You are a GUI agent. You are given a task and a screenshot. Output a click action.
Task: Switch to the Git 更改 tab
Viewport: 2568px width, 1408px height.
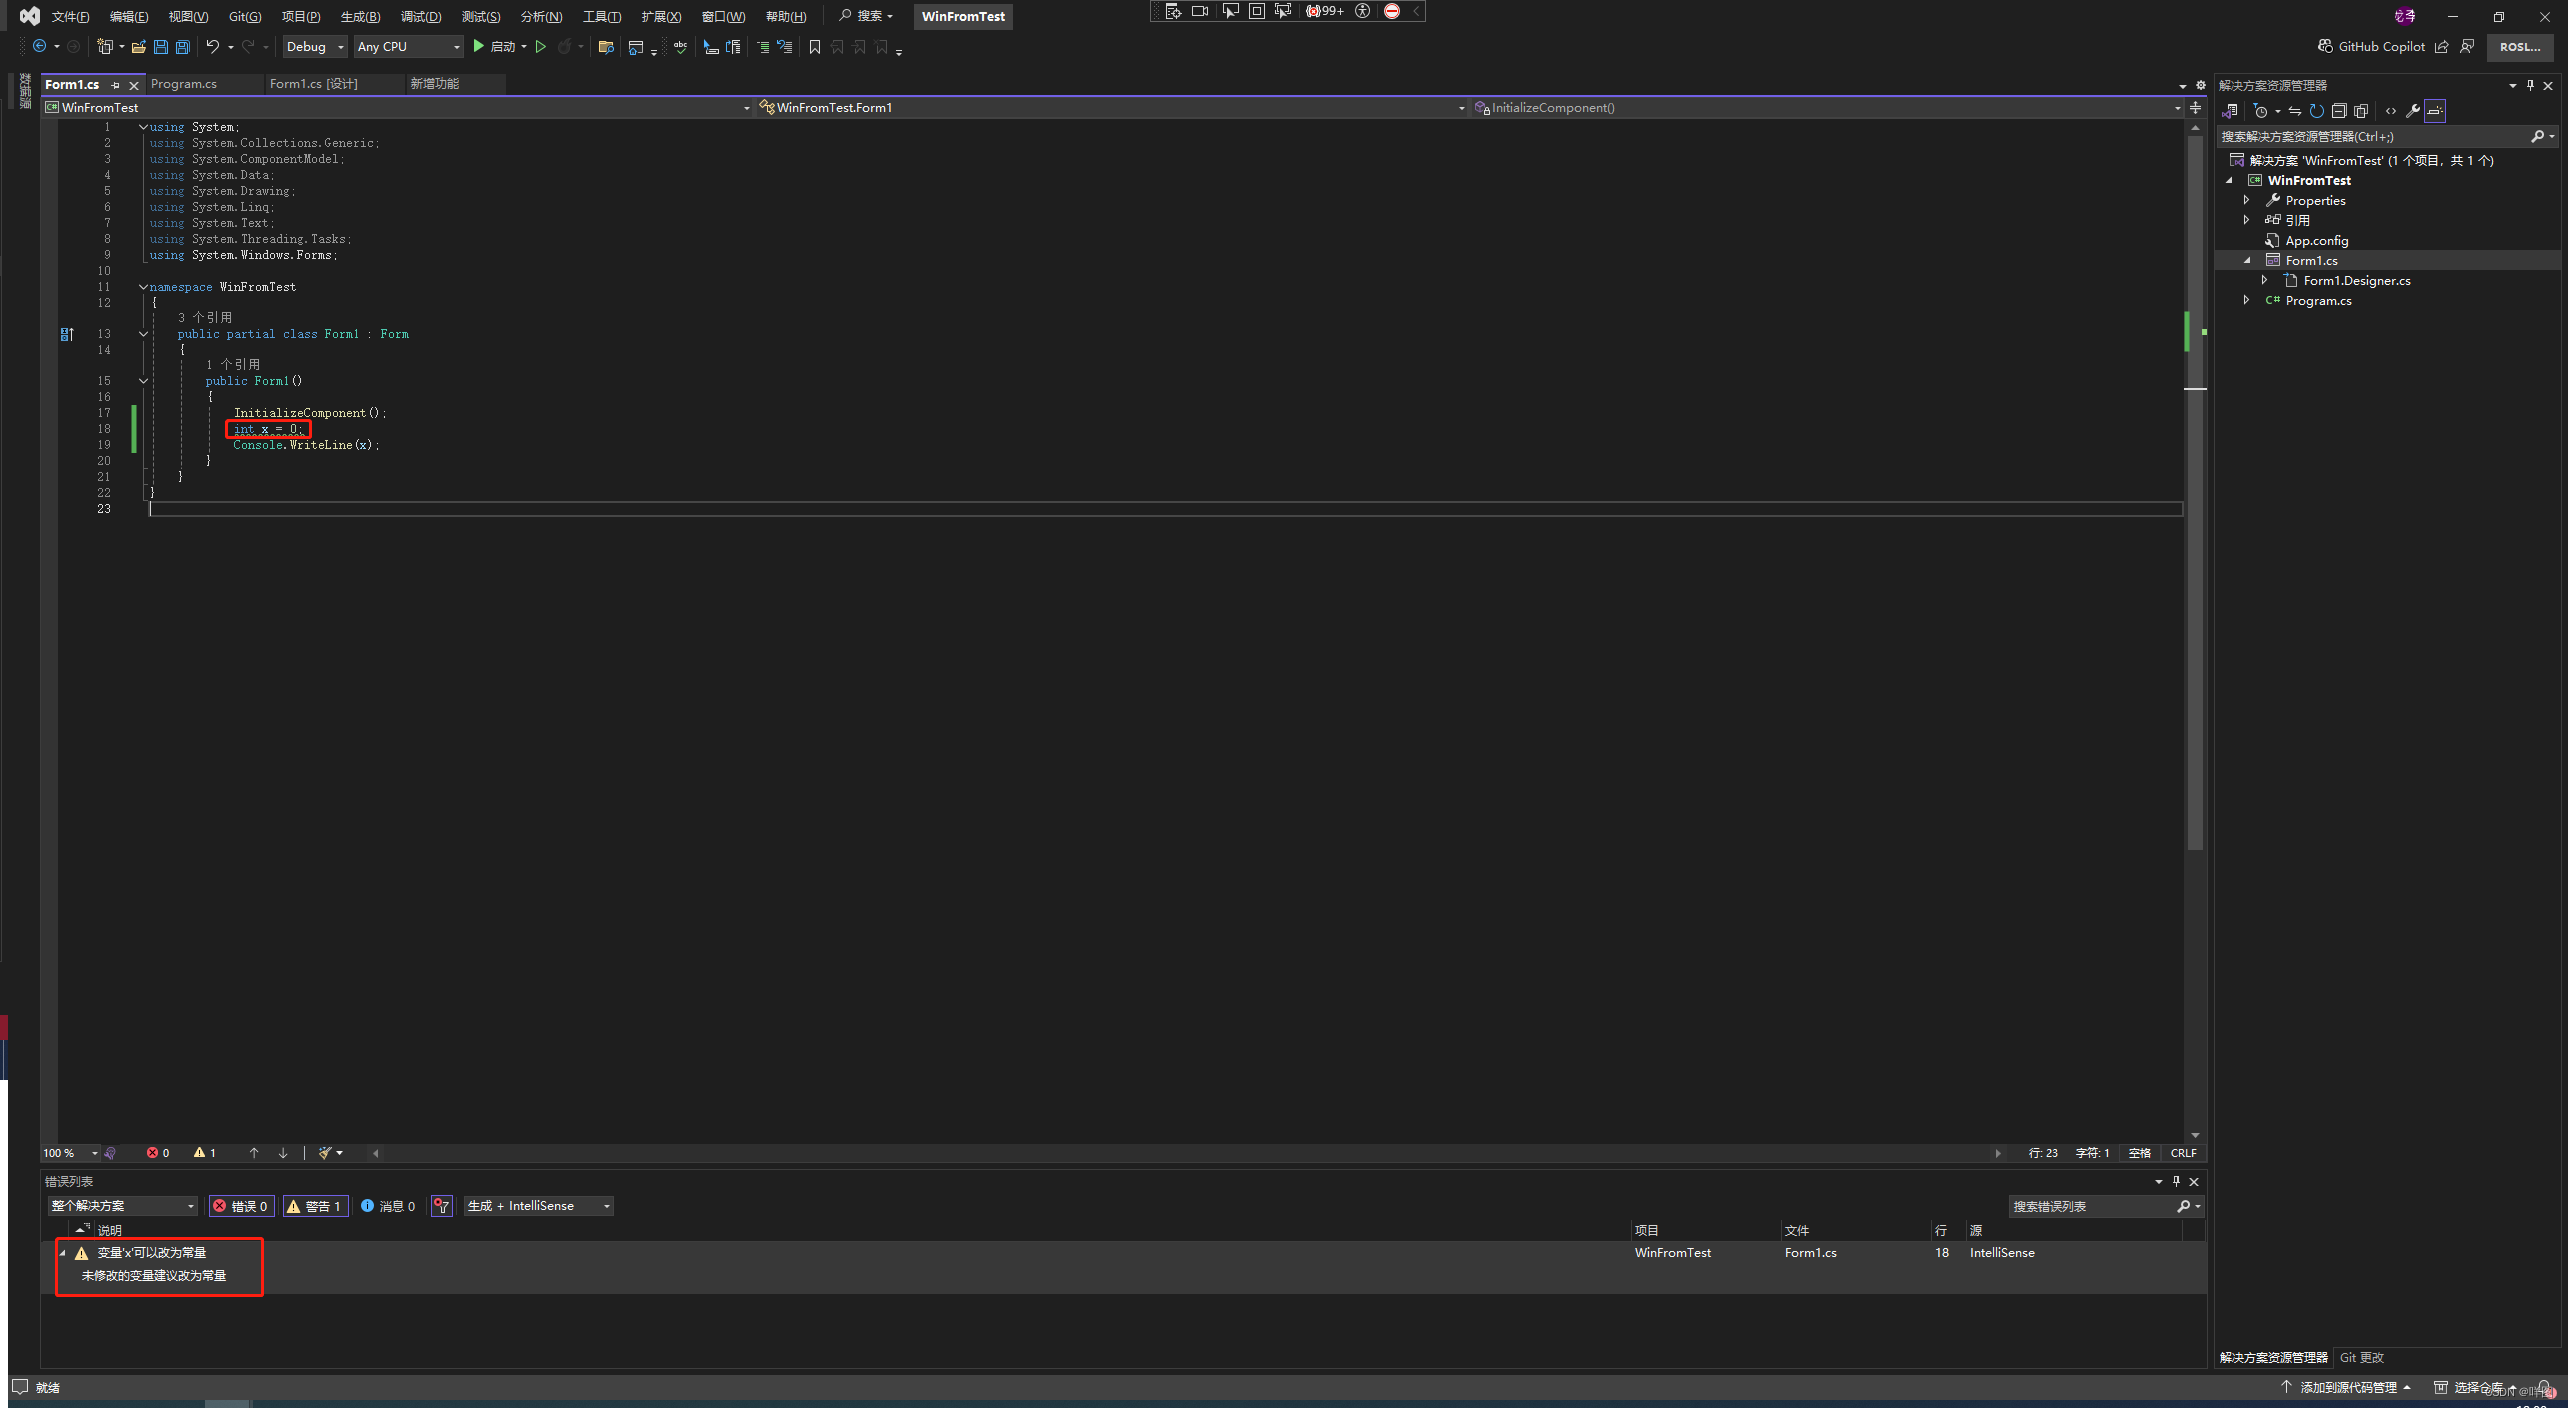[2362, 1357]
